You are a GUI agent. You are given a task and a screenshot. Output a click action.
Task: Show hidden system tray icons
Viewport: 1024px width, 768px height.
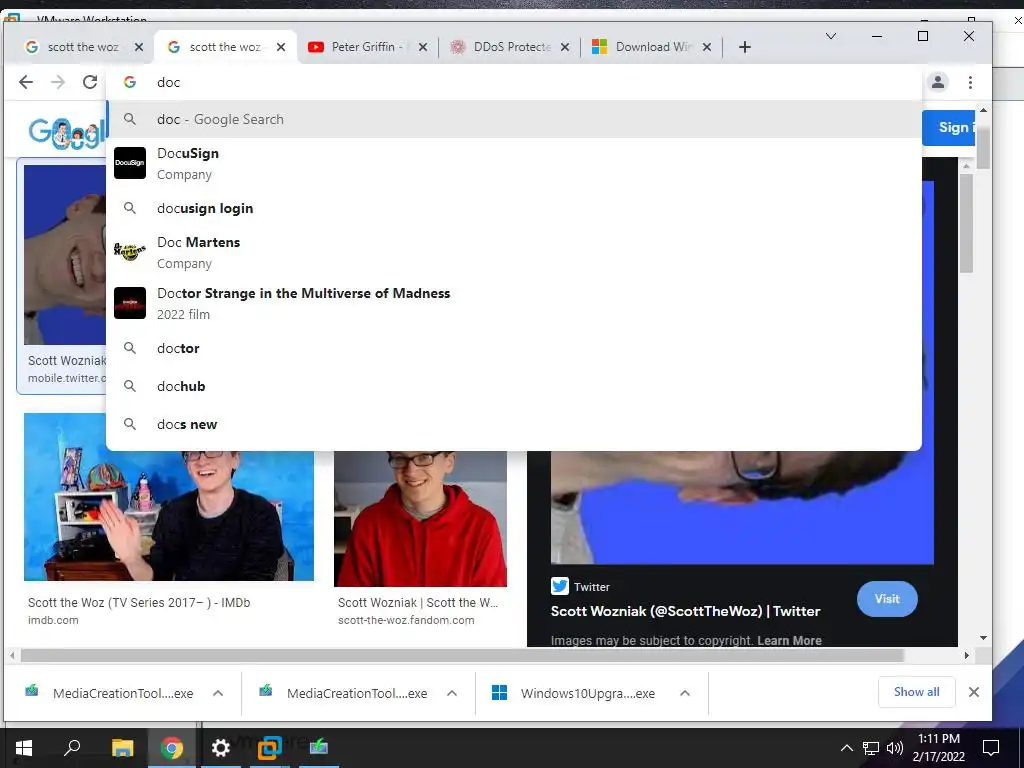pos(846,748)
